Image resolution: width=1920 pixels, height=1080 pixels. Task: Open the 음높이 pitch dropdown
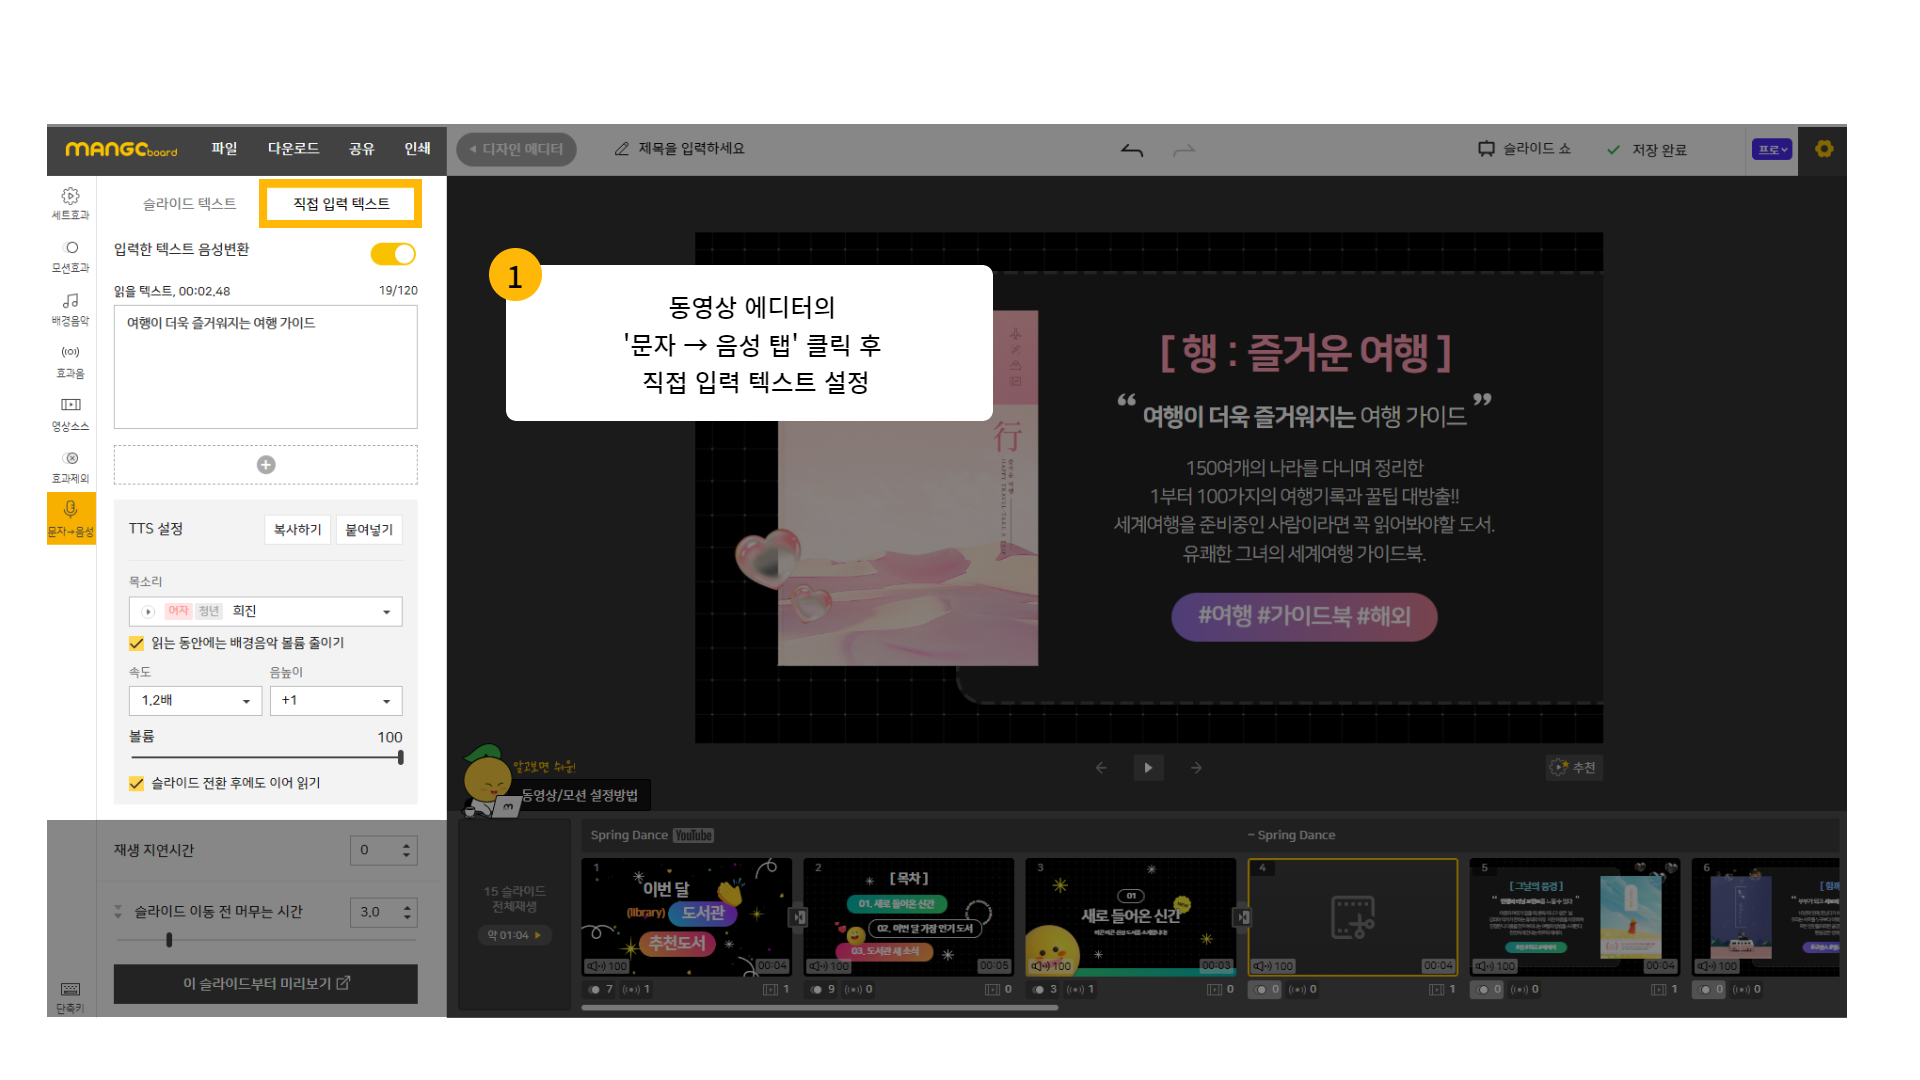(x=336, y=701)
